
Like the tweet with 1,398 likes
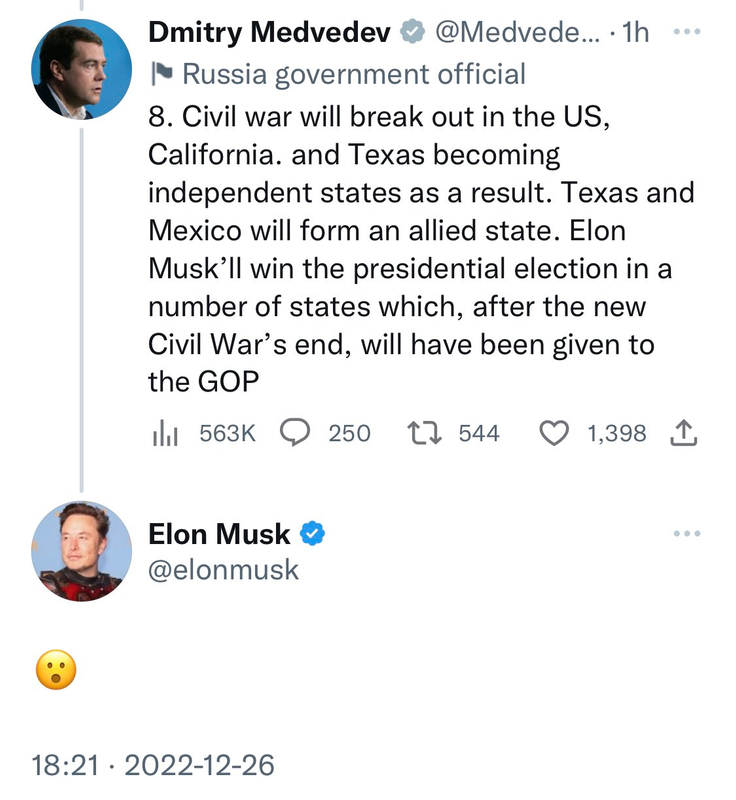(x=553, y=433)
